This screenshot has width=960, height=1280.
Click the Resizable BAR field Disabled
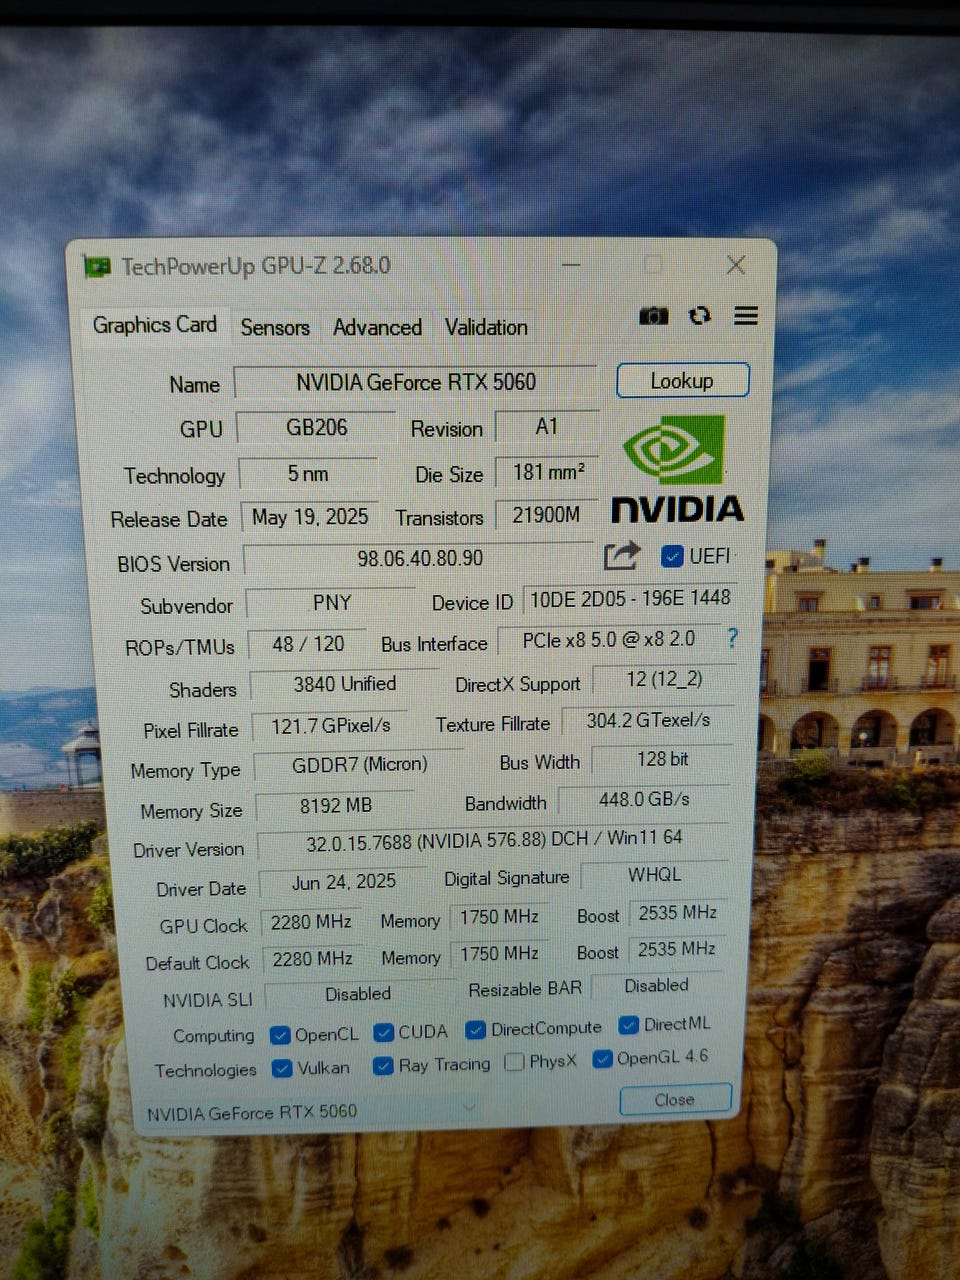pos(657,987)
